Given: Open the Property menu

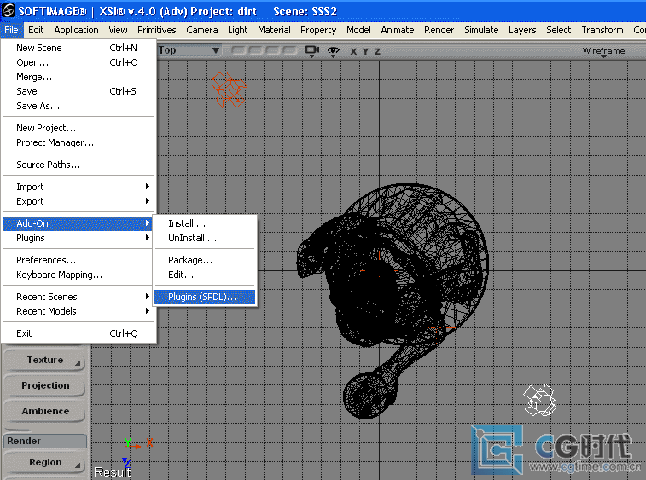Looking at the screenshot, I should point(318,30).
